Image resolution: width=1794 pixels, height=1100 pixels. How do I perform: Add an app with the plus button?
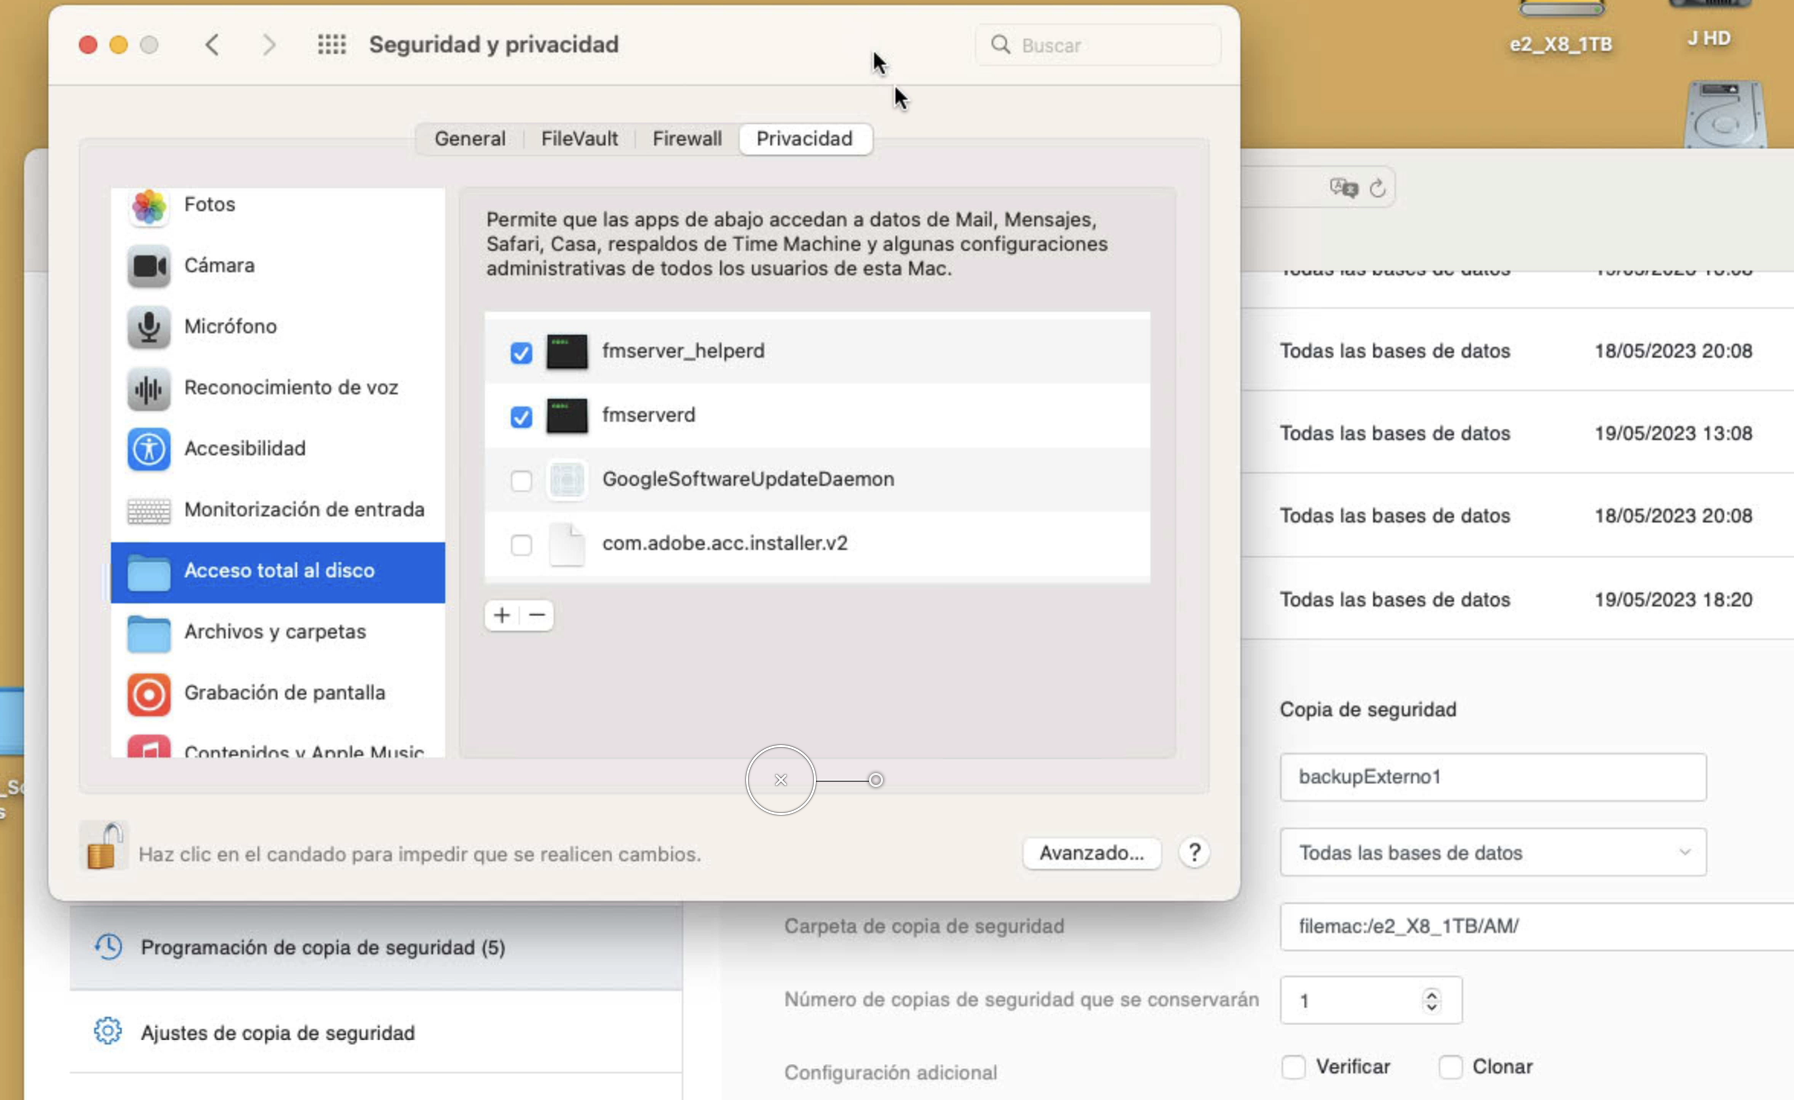pyautogui.click(x=502, y=615)
